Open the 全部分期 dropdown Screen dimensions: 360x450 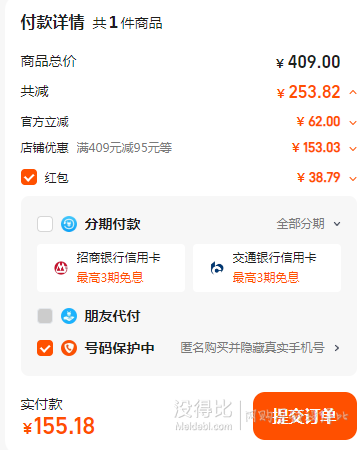308,224
